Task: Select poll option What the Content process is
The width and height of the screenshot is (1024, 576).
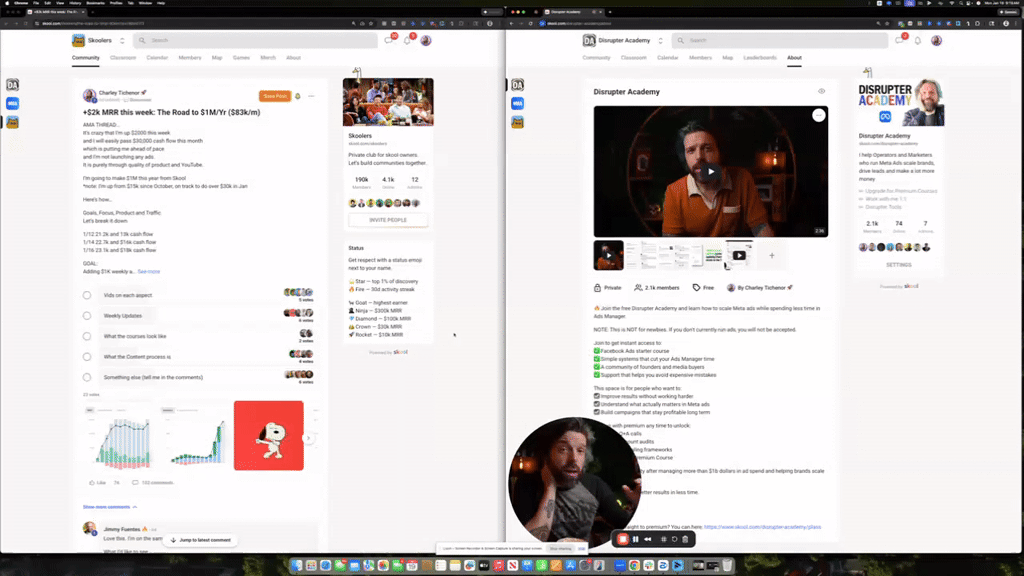Action: (x=87, y=357)
